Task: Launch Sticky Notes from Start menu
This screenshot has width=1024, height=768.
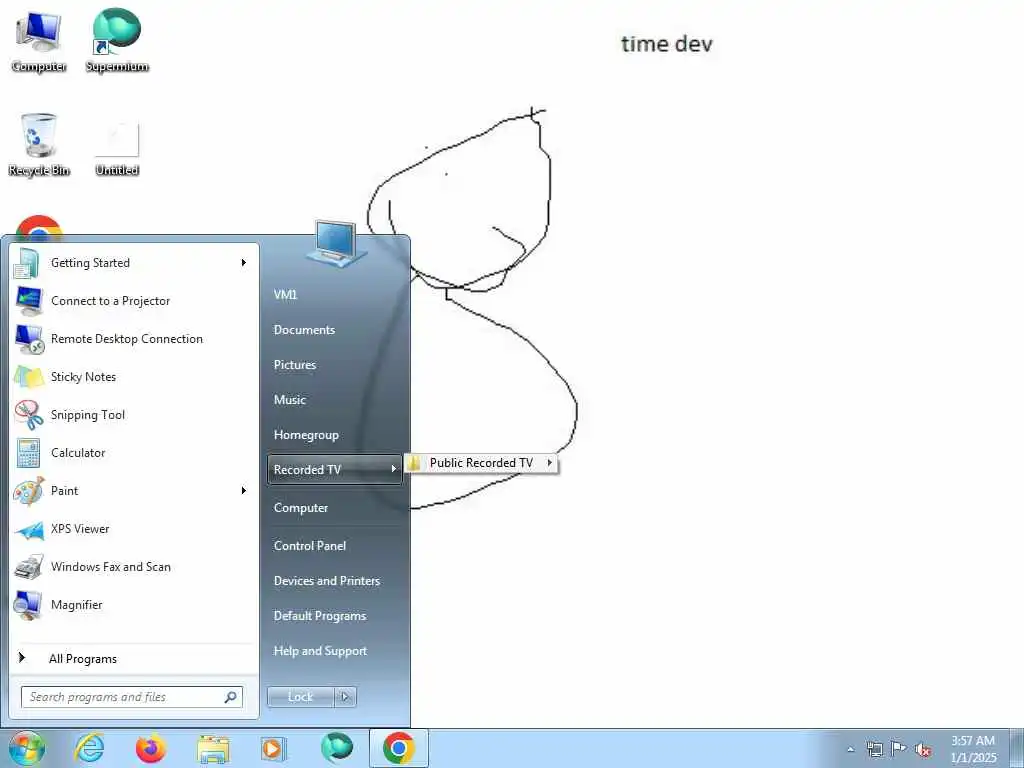Action: [84, 377]
